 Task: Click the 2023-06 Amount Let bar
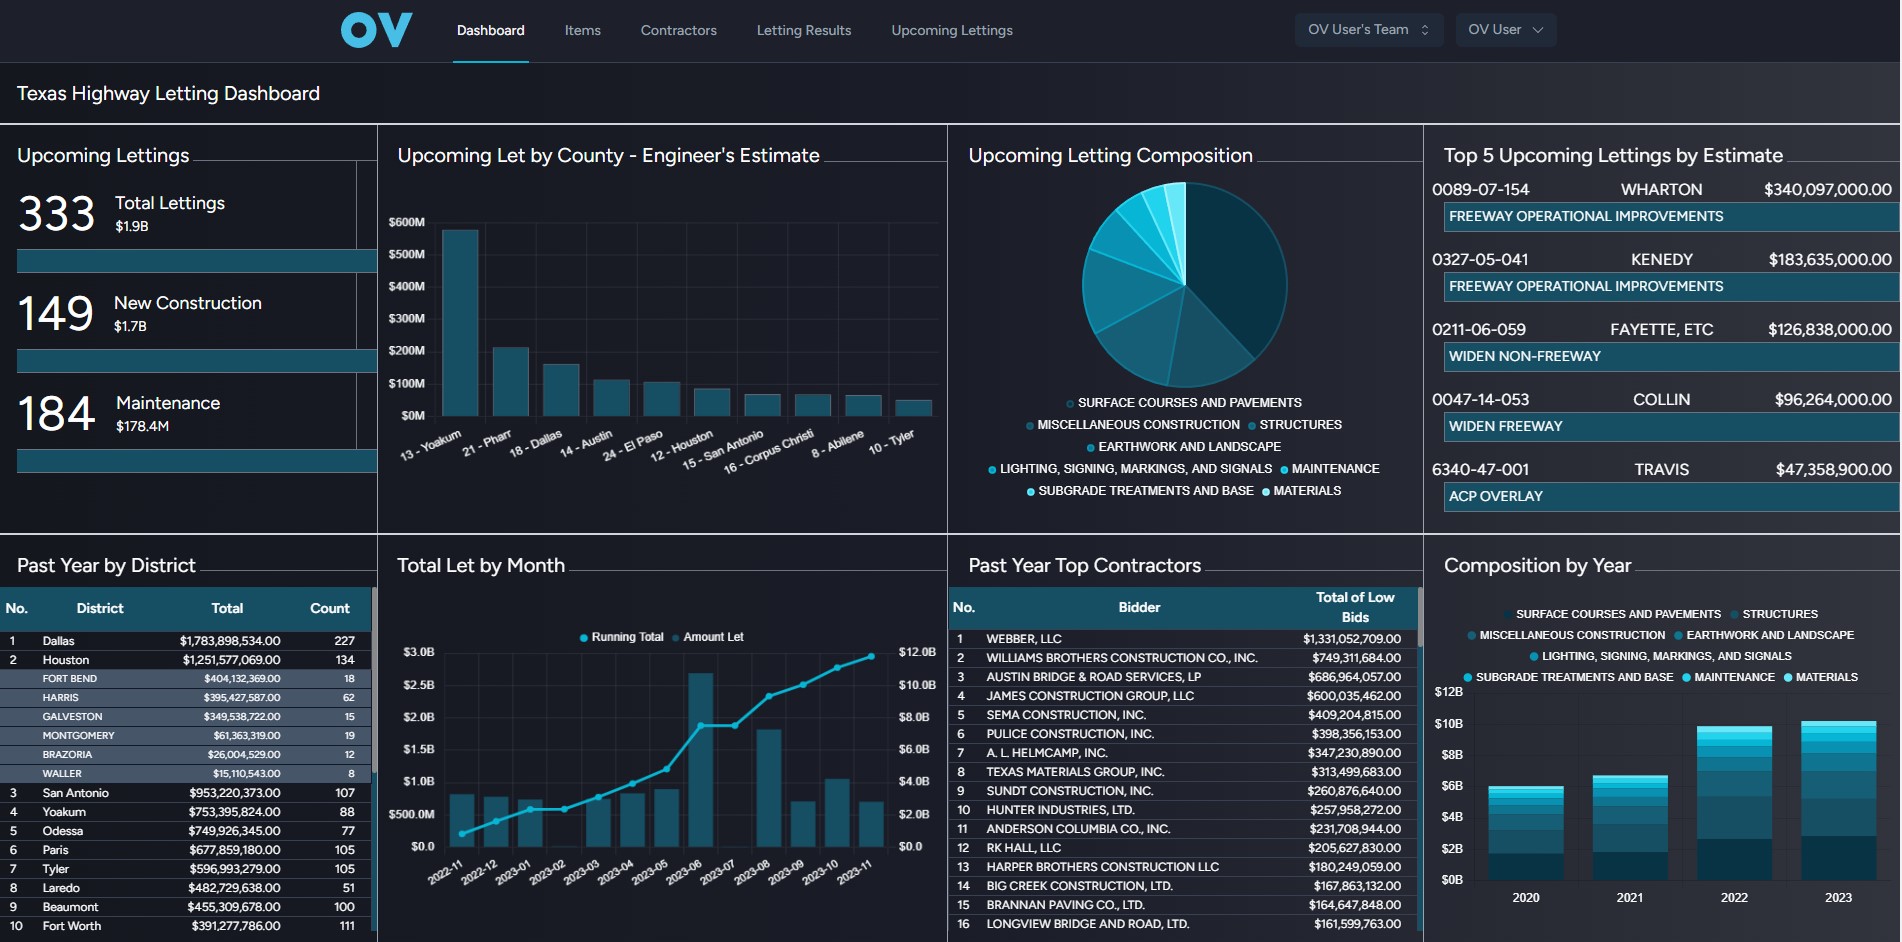(x=700, y=760)
